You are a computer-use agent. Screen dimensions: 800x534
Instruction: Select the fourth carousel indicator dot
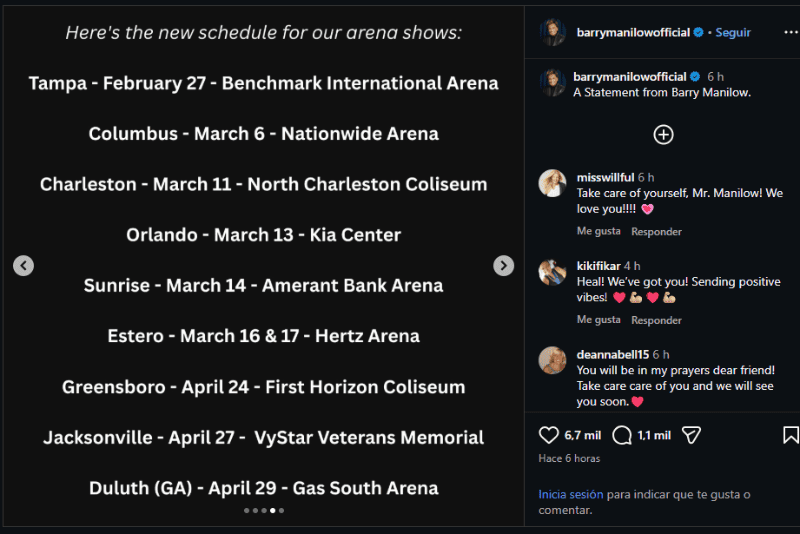click(x=273, y=510)
